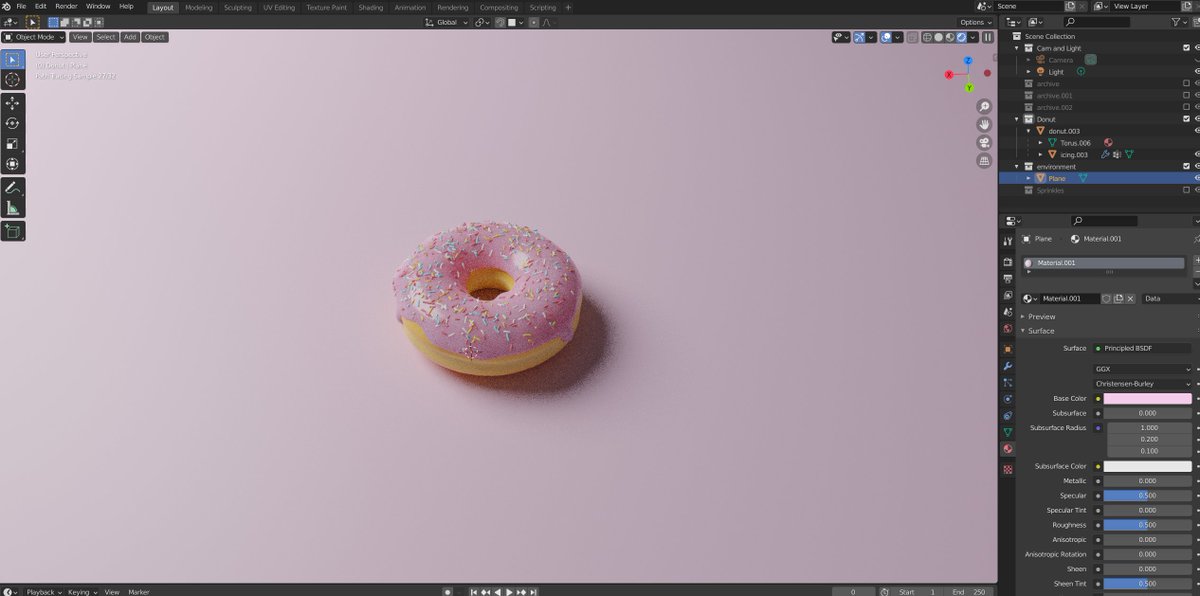Expand the Preview panel
The image size is (1200, 596).
pos(1041,316)
